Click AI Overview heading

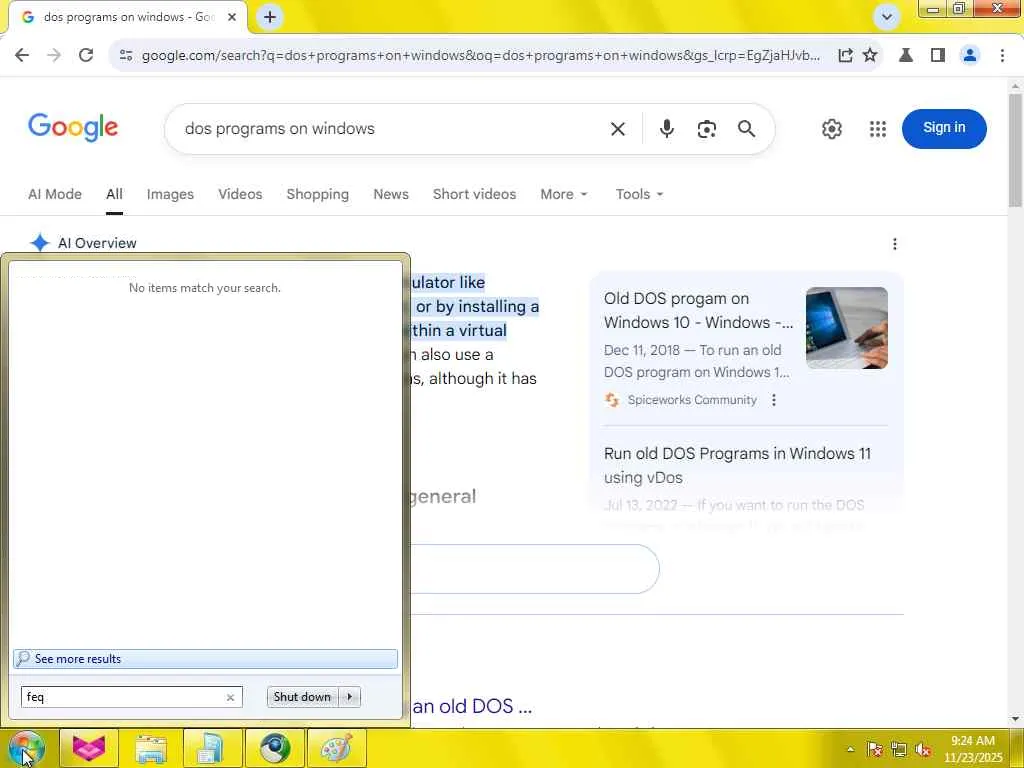point(97,244)
